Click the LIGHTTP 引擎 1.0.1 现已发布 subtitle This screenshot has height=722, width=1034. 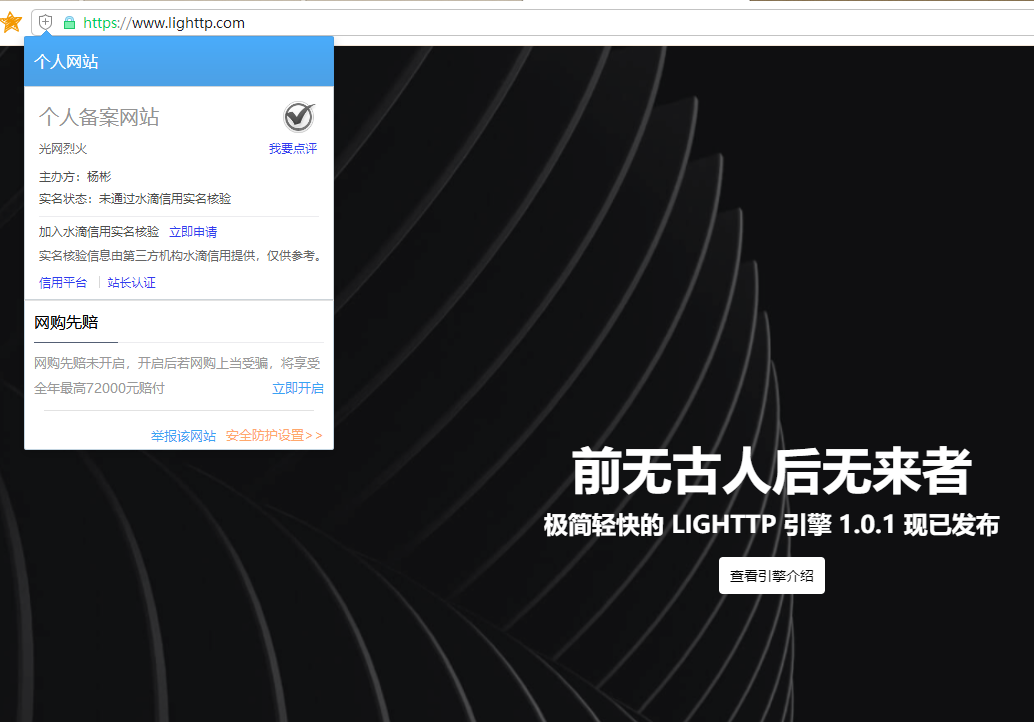[772, 525]
